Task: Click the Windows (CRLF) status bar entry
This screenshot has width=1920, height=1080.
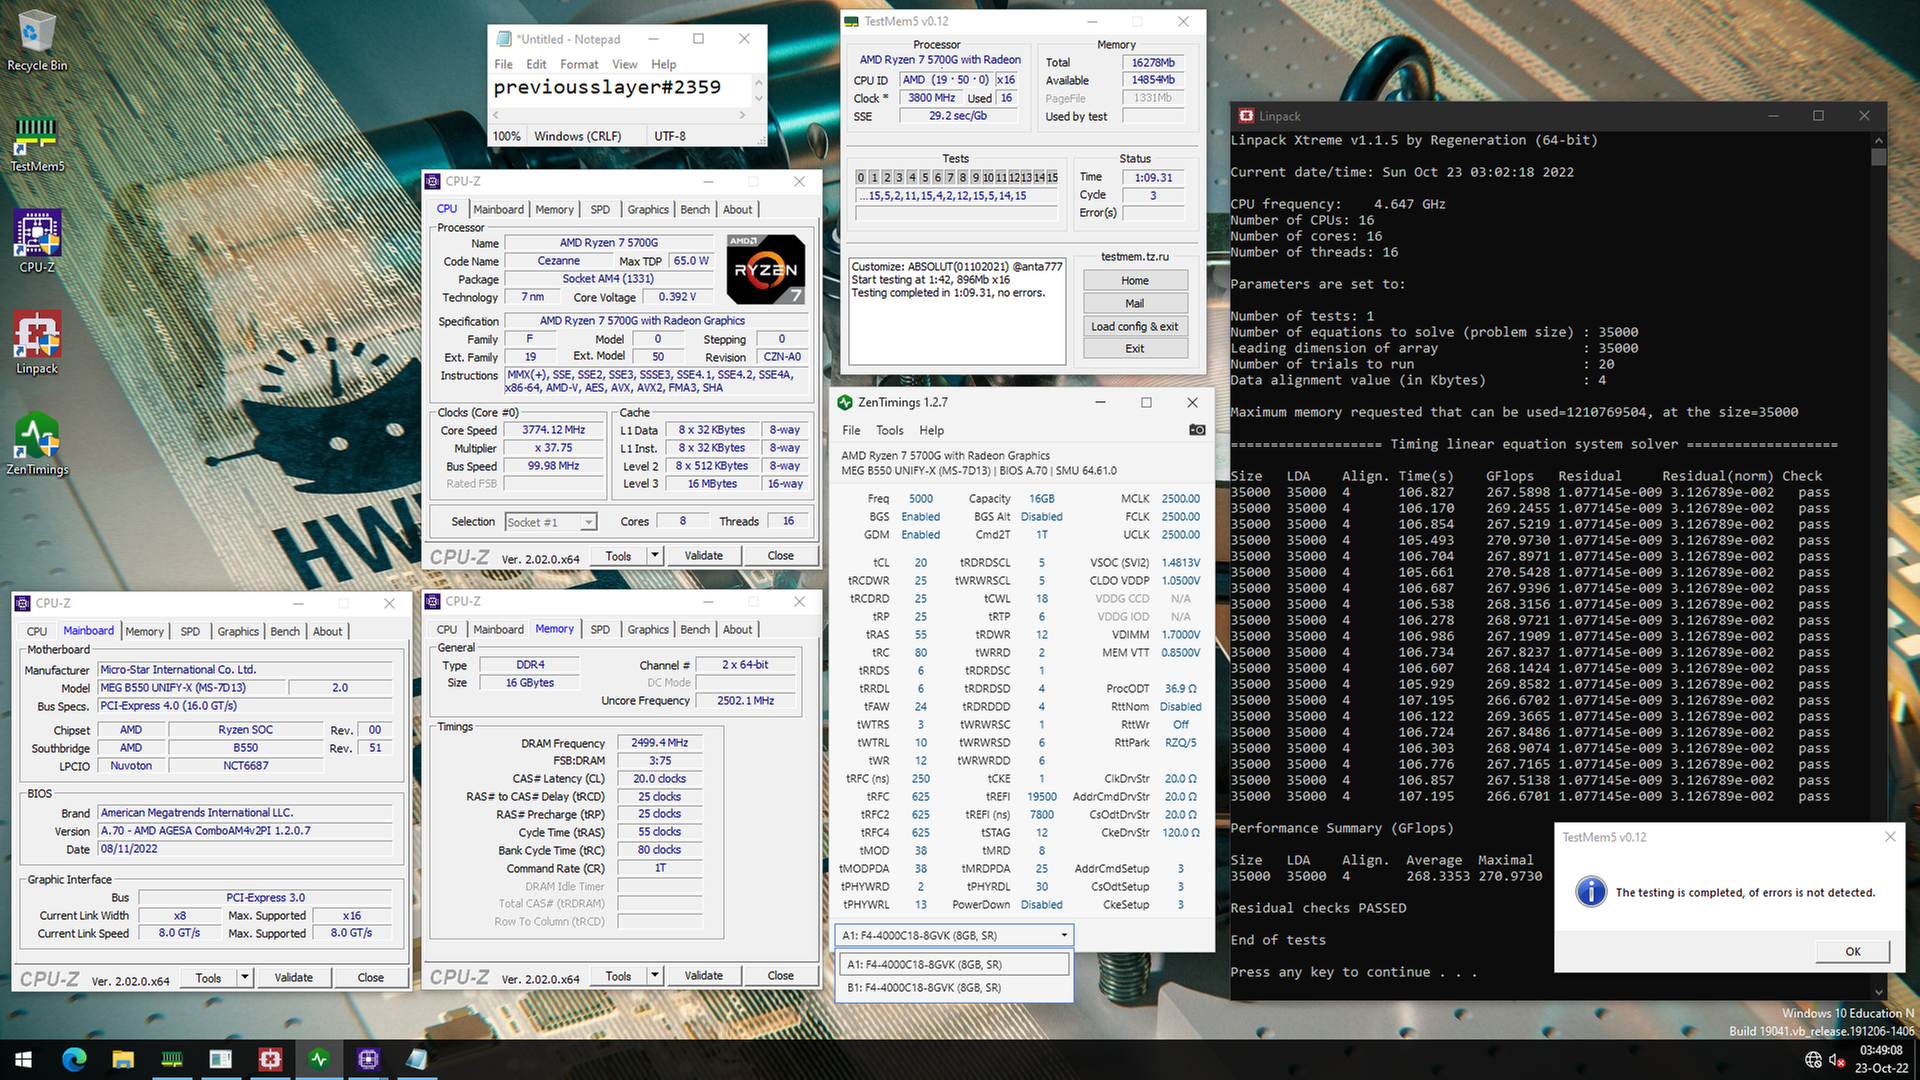Action: coord(577,136)
